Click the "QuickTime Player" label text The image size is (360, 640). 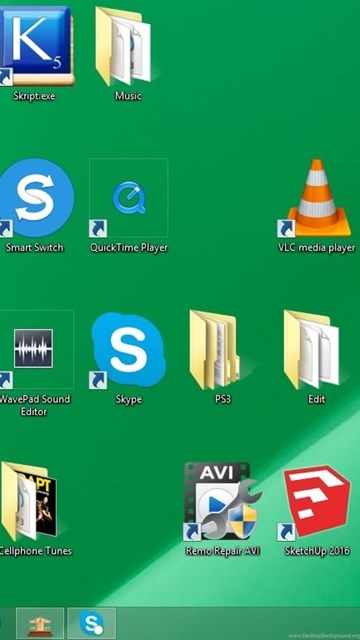129,248
